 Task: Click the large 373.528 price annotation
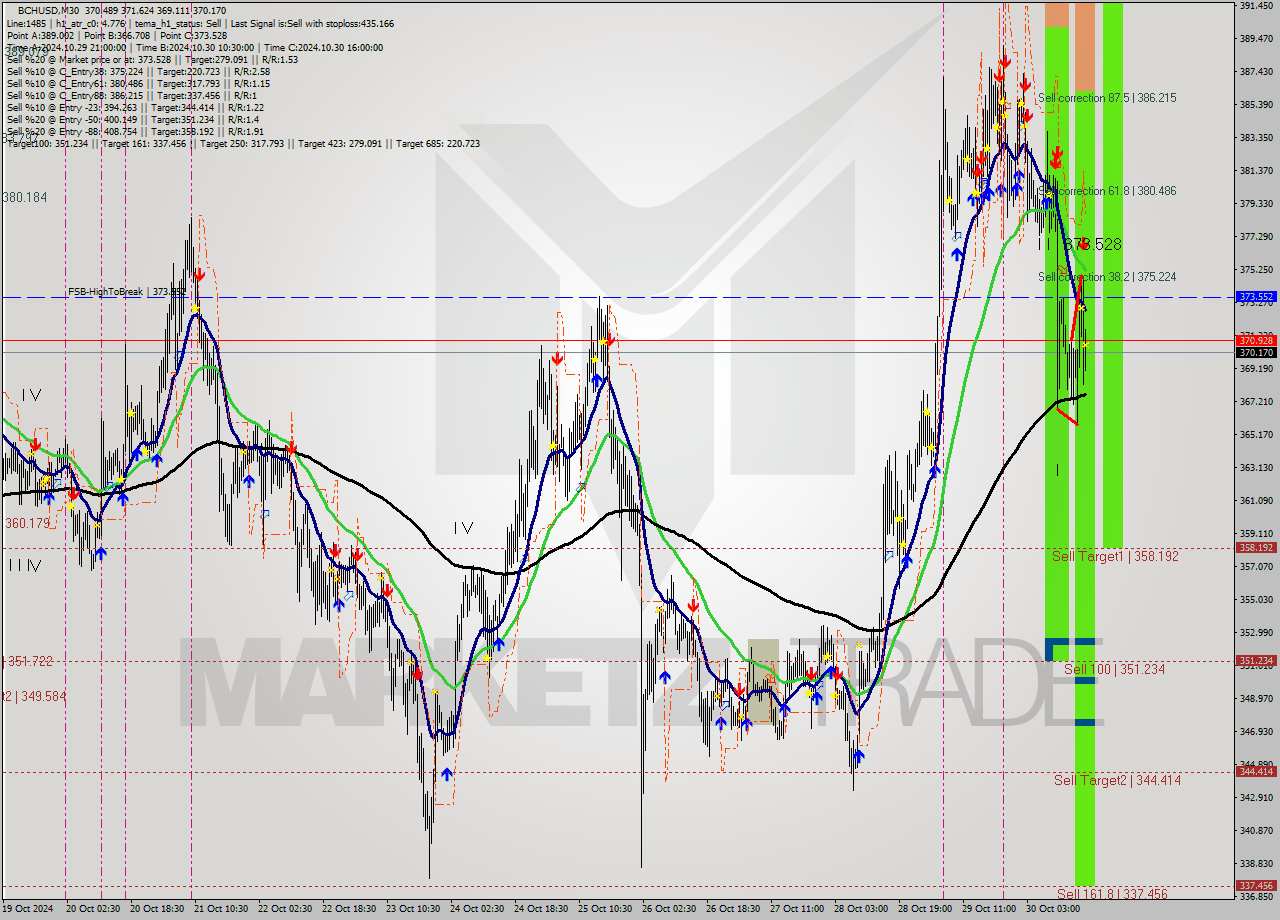tap(1091, 244)
